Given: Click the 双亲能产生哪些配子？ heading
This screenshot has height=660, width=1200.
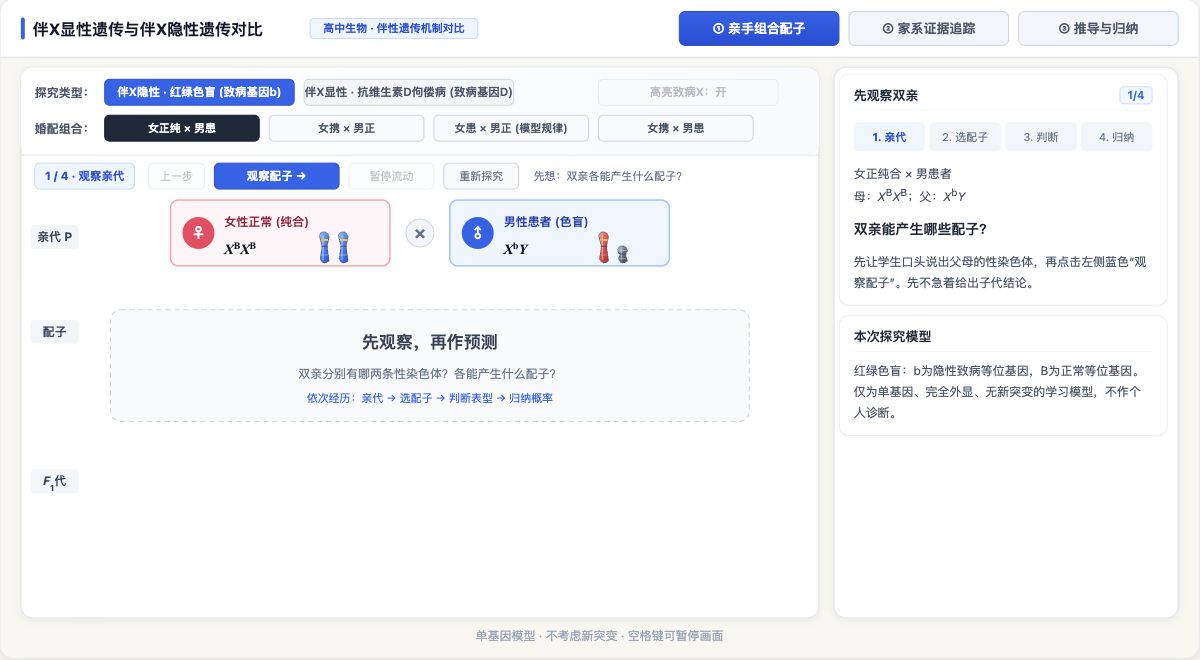Looking at the screenshot, I should pos(921,229).
